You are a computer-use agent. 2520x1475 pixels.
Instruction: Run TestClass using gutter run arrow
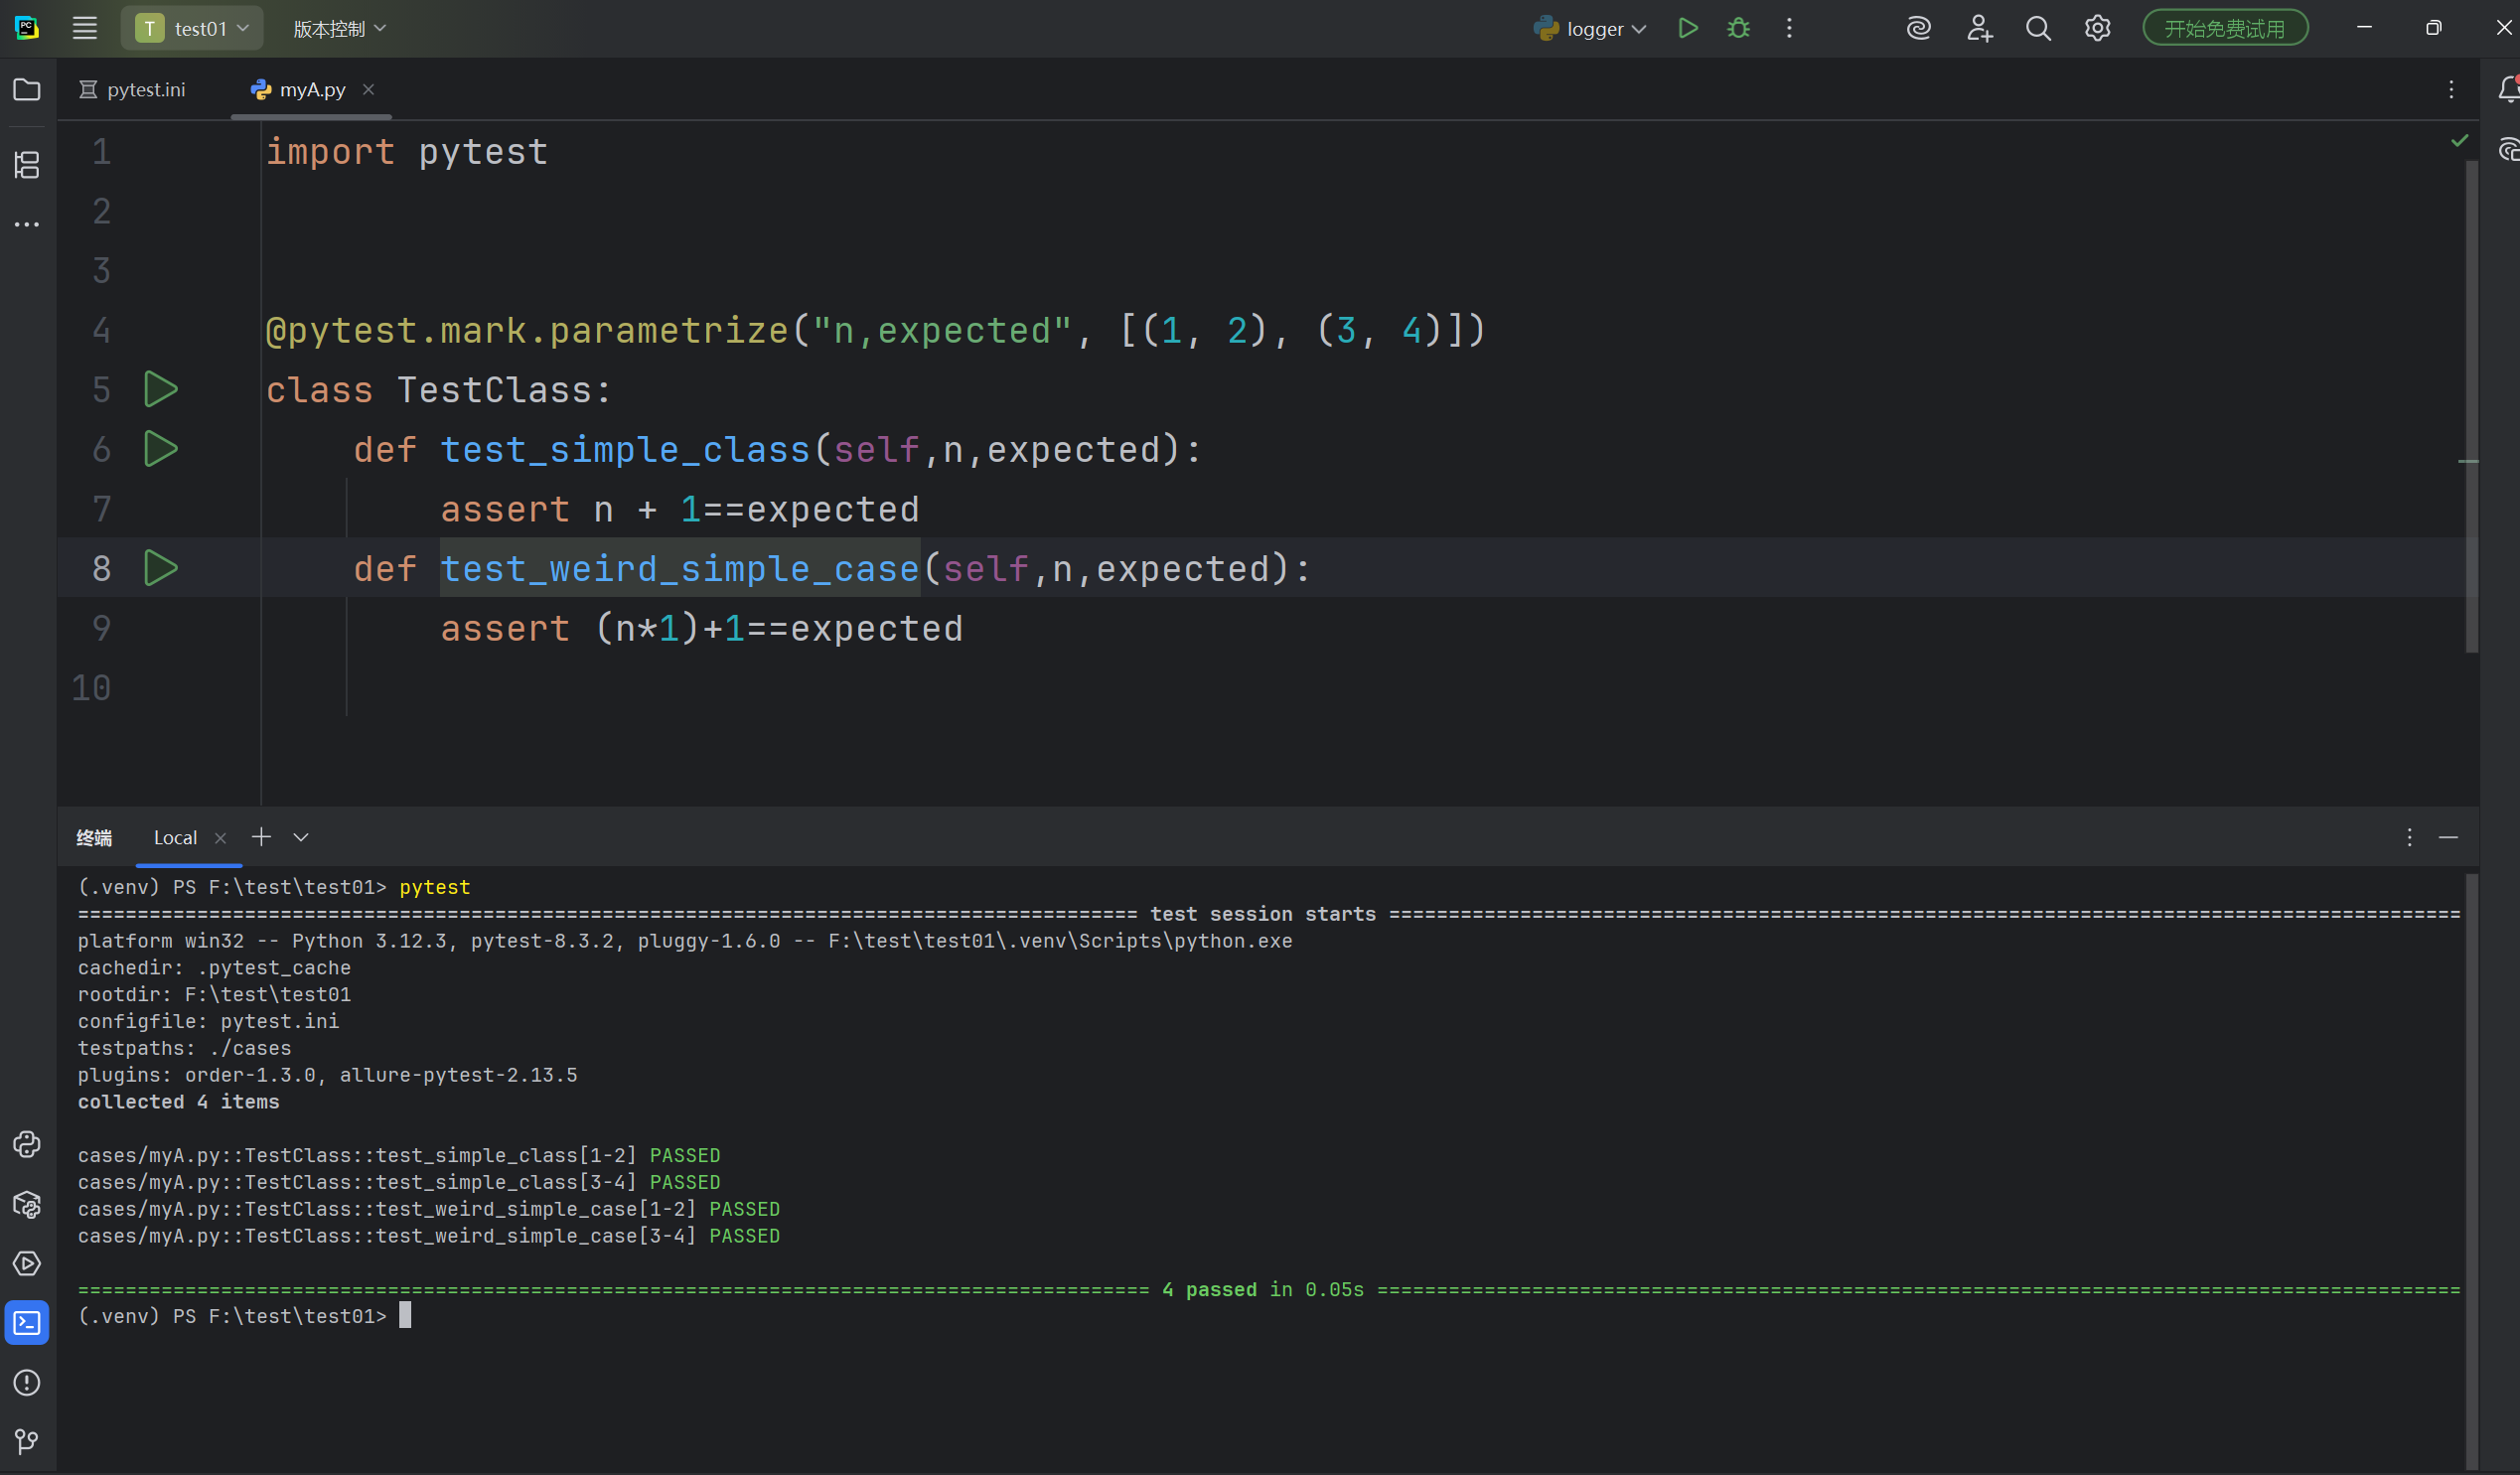click(x=161, y=389)
